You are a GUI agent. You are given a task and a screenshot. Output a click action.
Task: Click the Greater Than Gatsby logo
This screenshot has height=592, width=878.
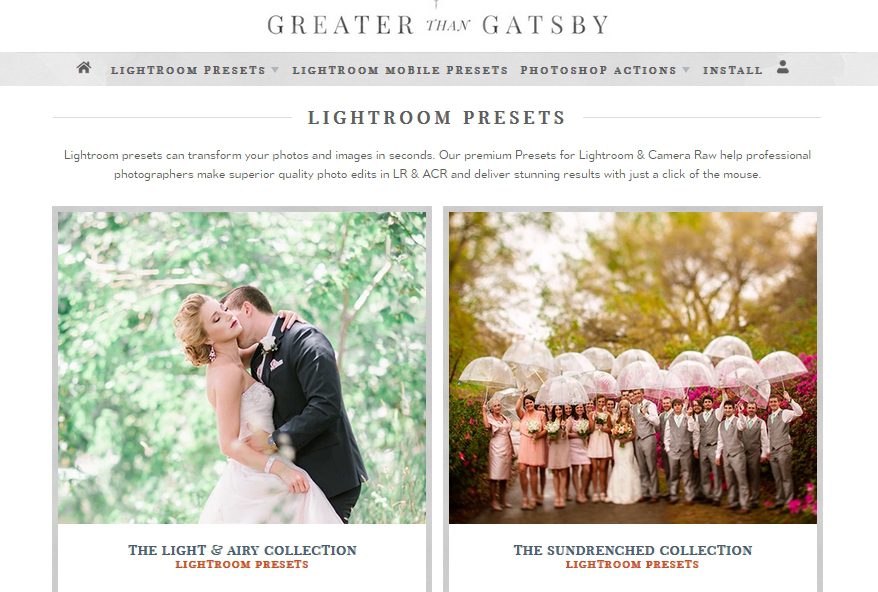(x=438, y=25)
